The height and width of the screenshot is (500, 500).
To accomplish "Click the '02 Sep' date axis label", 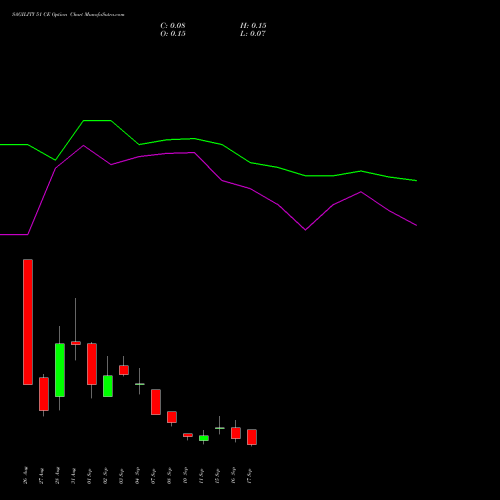I will click(106, 475).
